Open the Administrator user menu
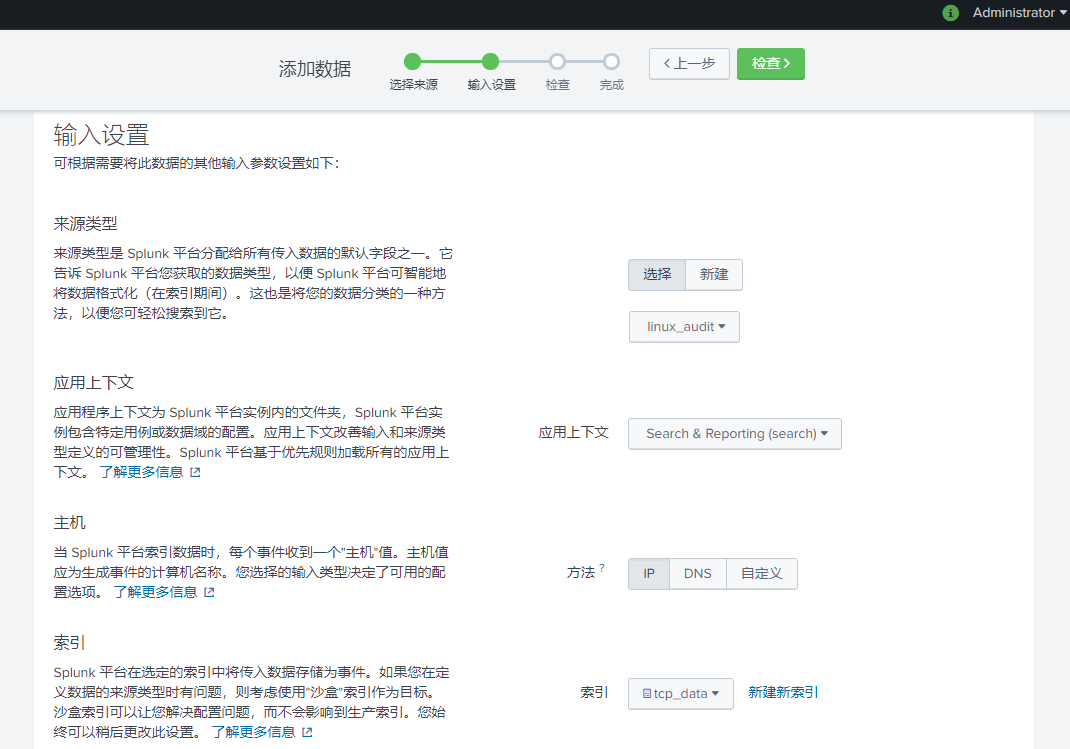The image size is (1070, 749). click(1020, 13)
